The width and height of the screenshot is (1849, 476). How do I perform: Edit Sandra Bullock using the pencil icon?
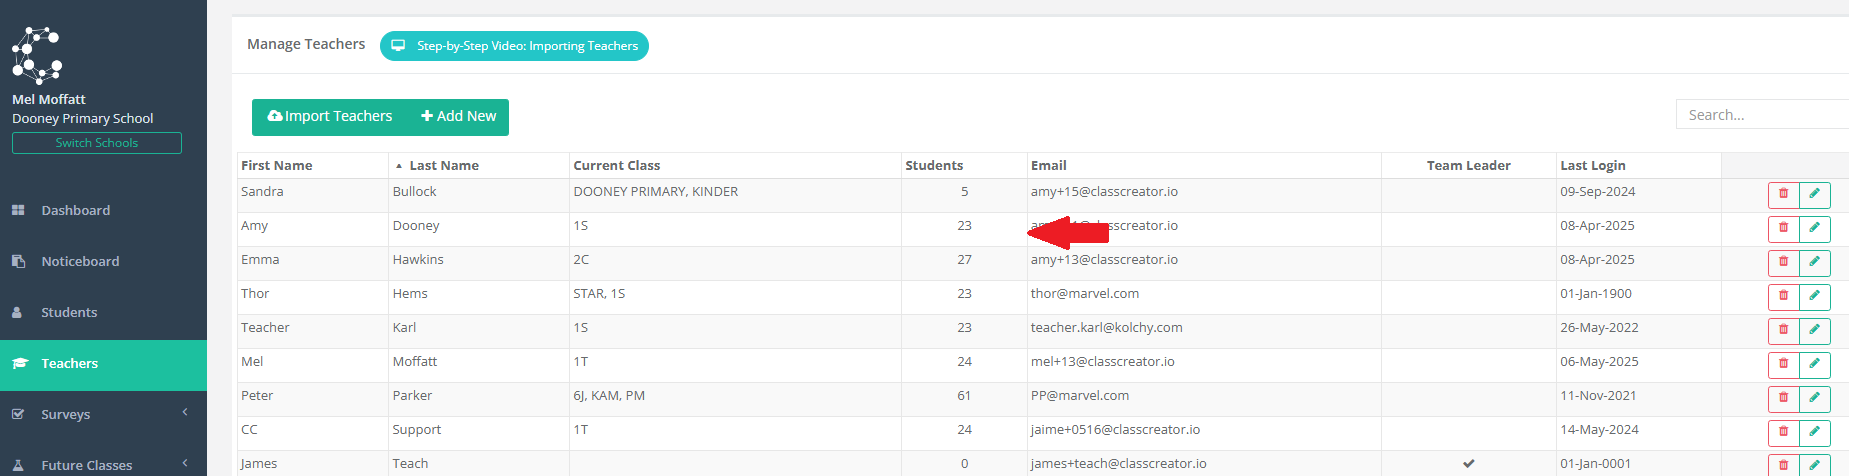click(1815, 195)
